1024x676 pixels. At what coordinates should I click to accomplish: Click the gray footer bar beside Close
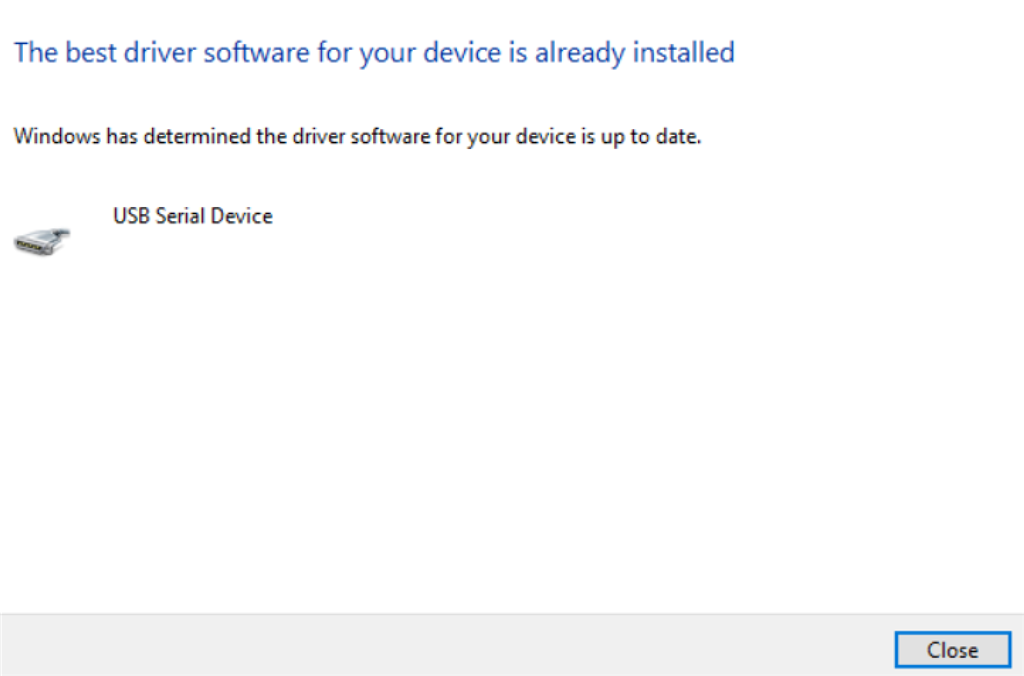click(x=444, y=645)
